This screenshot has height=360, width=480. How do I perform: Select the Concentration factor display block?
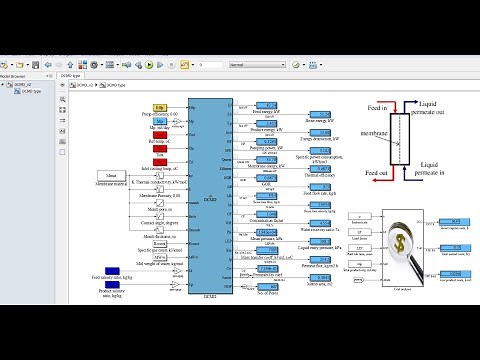tap(267, 214)
